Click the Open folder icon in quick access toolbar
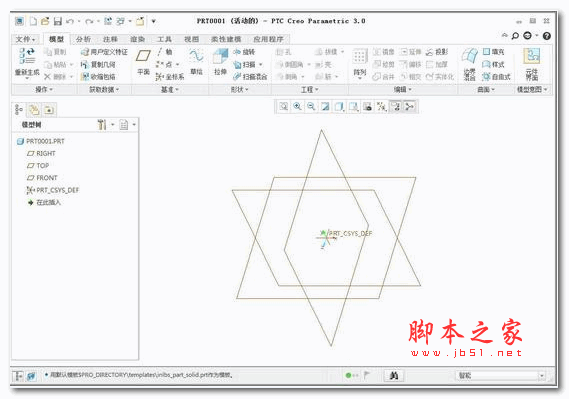The height and width of the screenshot is (399, 569). 45,21
